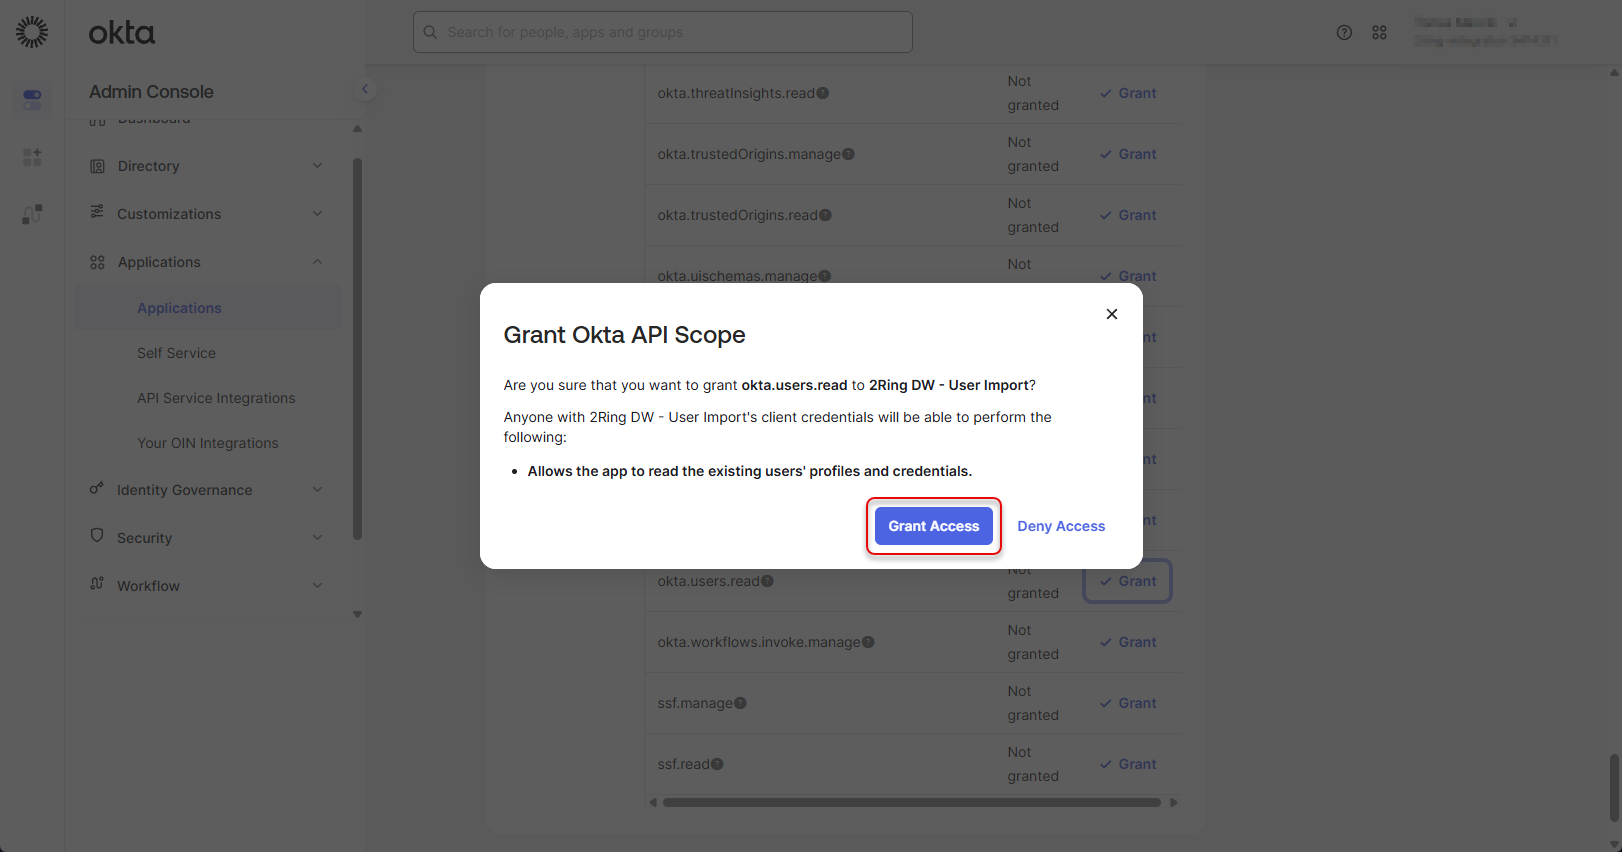Select Self Service in the Applications menu
This screenshot has width=1622, height=852.
click(x=176, y=352)
